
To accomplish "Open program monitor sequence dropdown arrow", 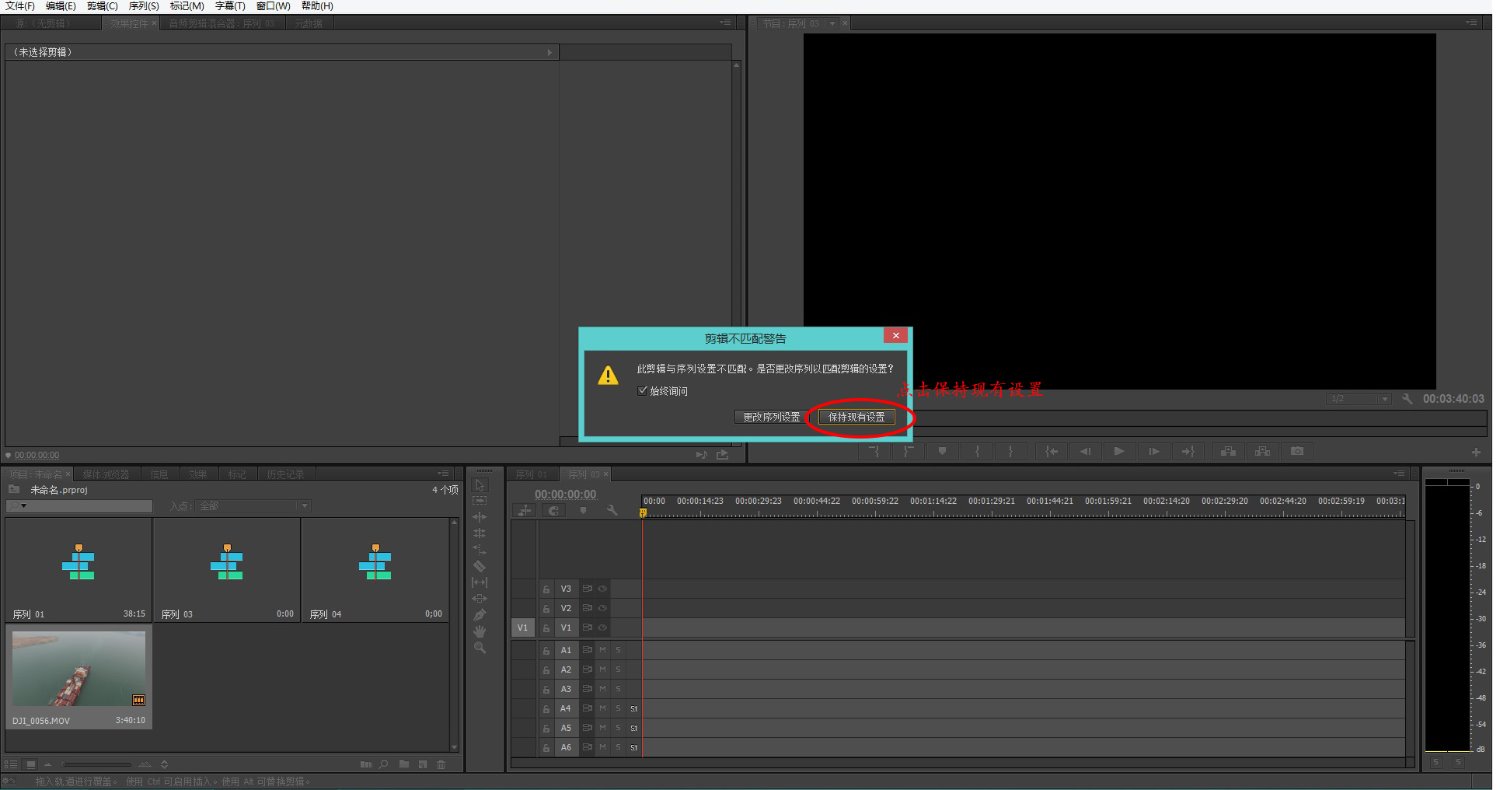I will 831,23.
